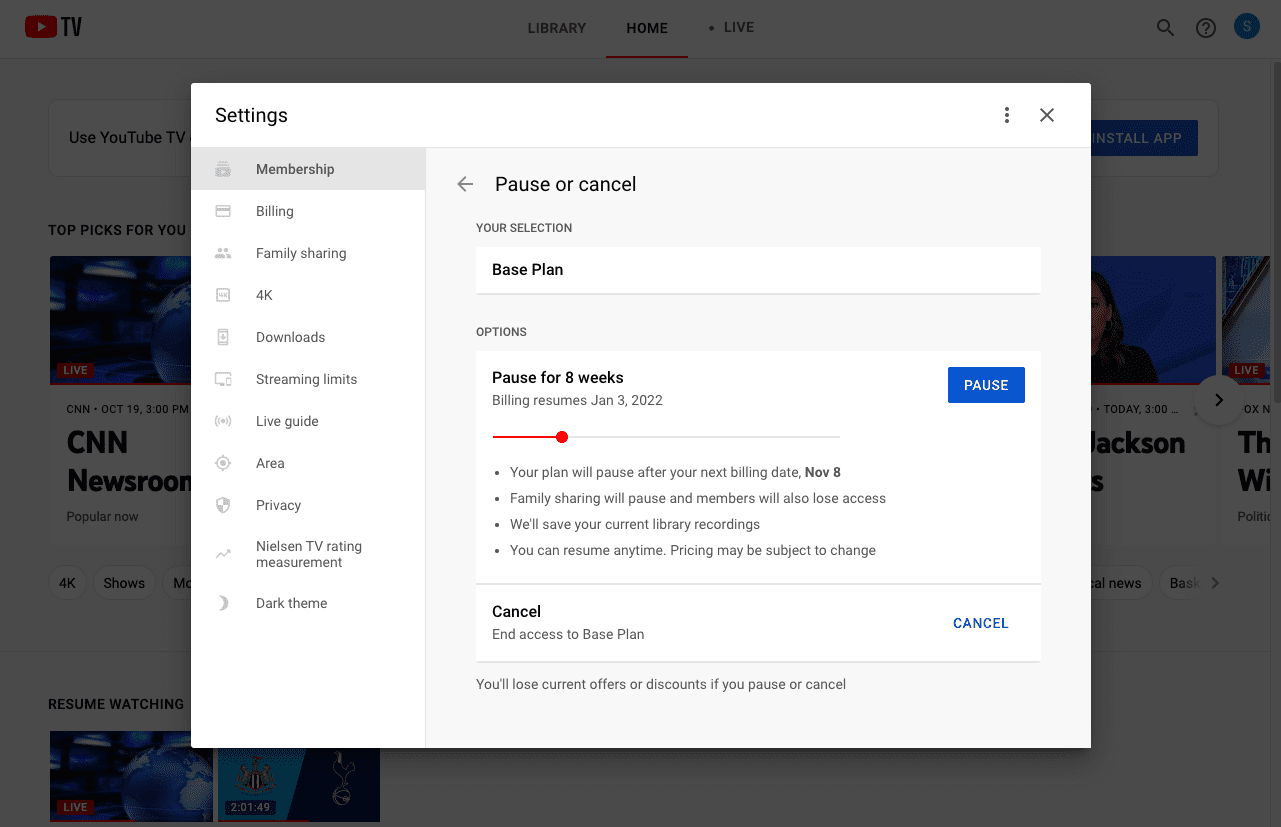Viewport: 1281px width, 827px height.
Task: Click the pause duration slider handle
Action: coord(562,437)
